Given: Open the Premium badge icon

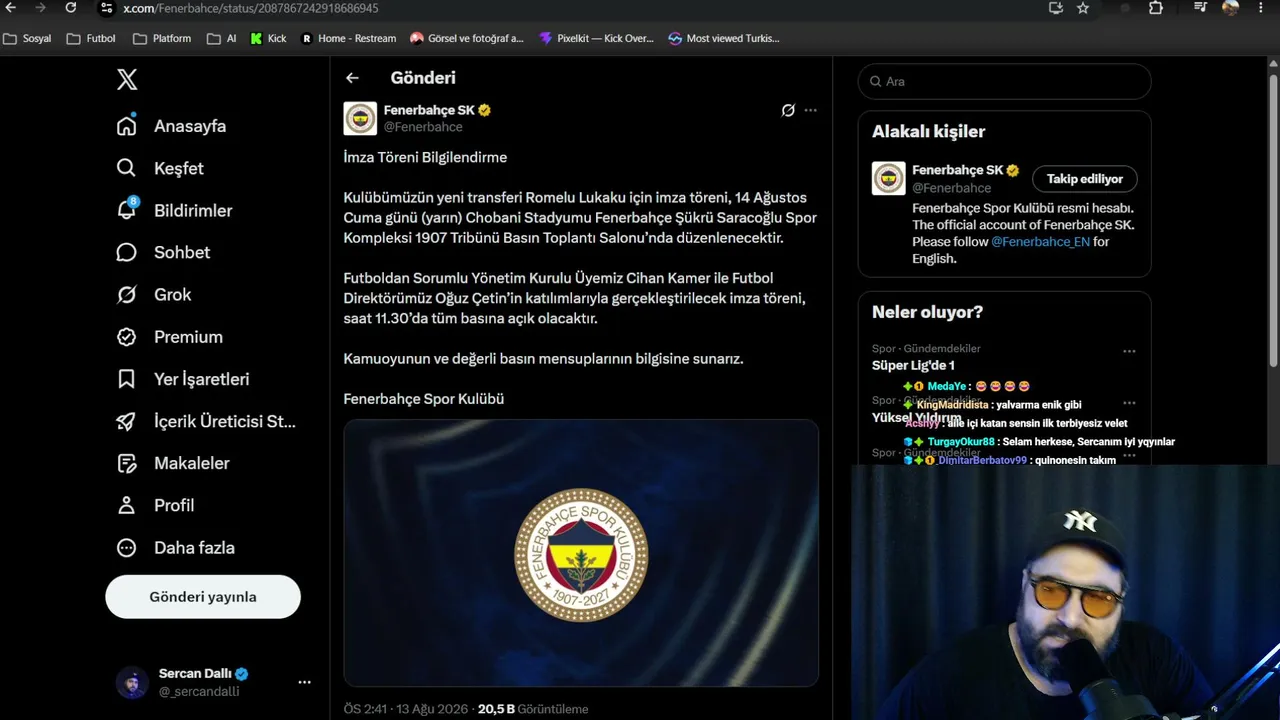Looking at the screenshot, I should pyautogui.click(x=126, y=337).
